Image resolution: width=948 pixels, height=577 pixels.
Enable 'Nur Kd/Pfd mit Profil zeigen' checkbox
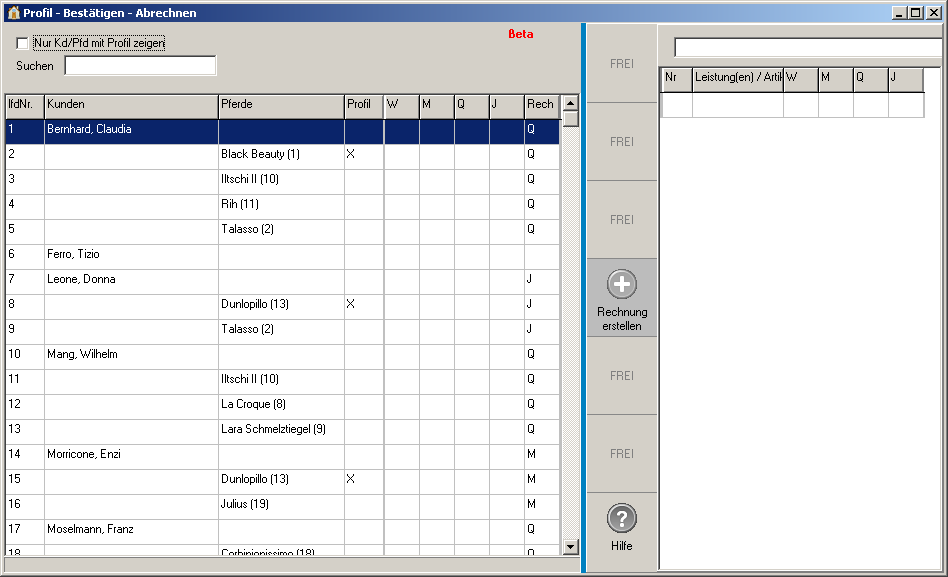click(x=23, y=44)
